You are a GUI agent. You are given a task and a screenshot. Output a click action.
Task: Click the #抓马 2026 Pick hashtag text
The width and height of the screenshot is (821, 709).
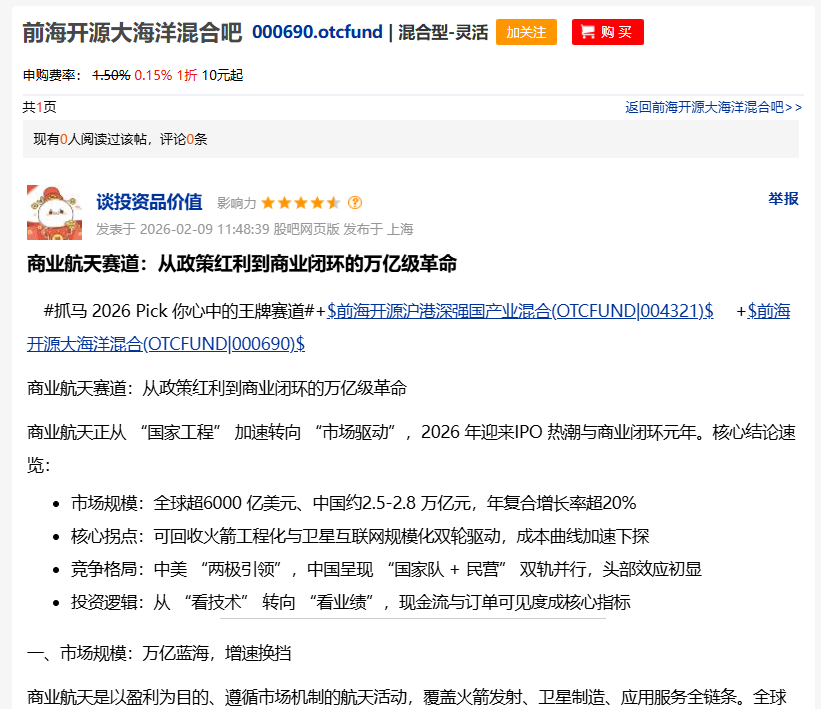(x=180, y=311)
